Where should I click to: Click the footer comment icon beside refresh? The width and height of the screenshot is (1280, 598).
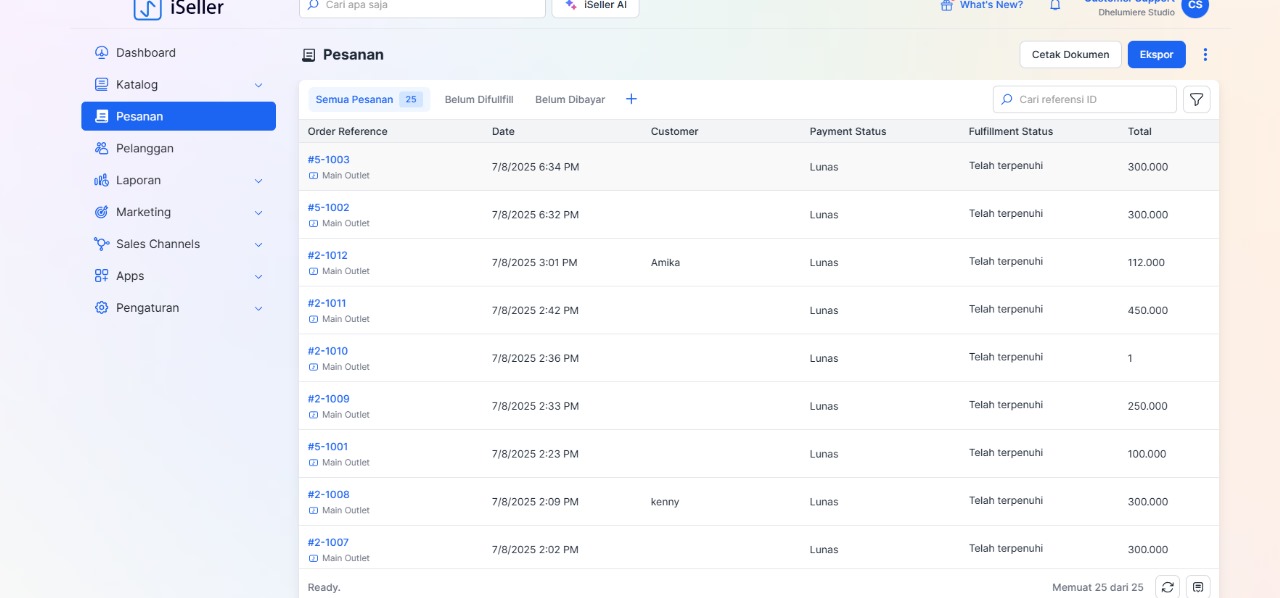point(1198,587)
